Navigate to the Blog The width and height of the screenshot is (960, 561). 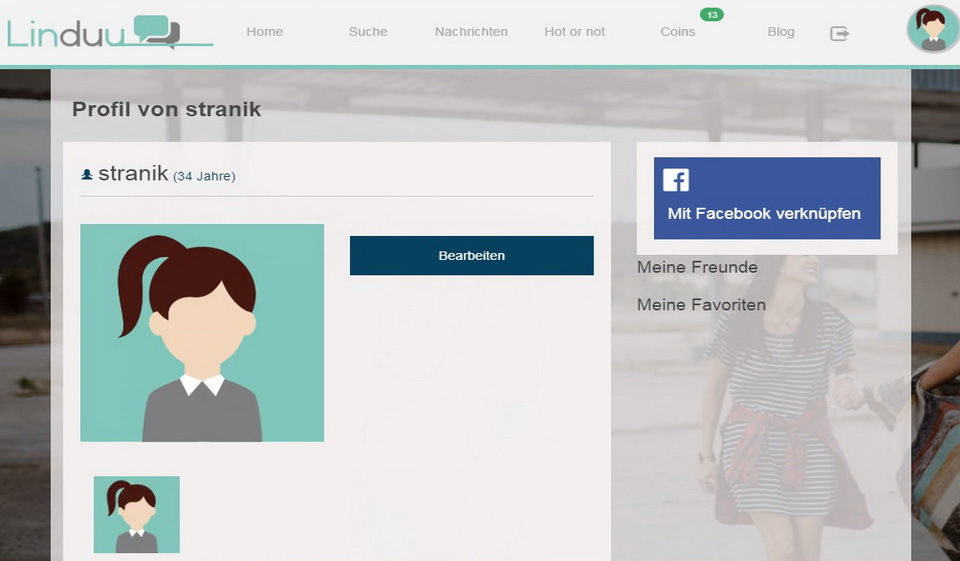pos(781,32)
